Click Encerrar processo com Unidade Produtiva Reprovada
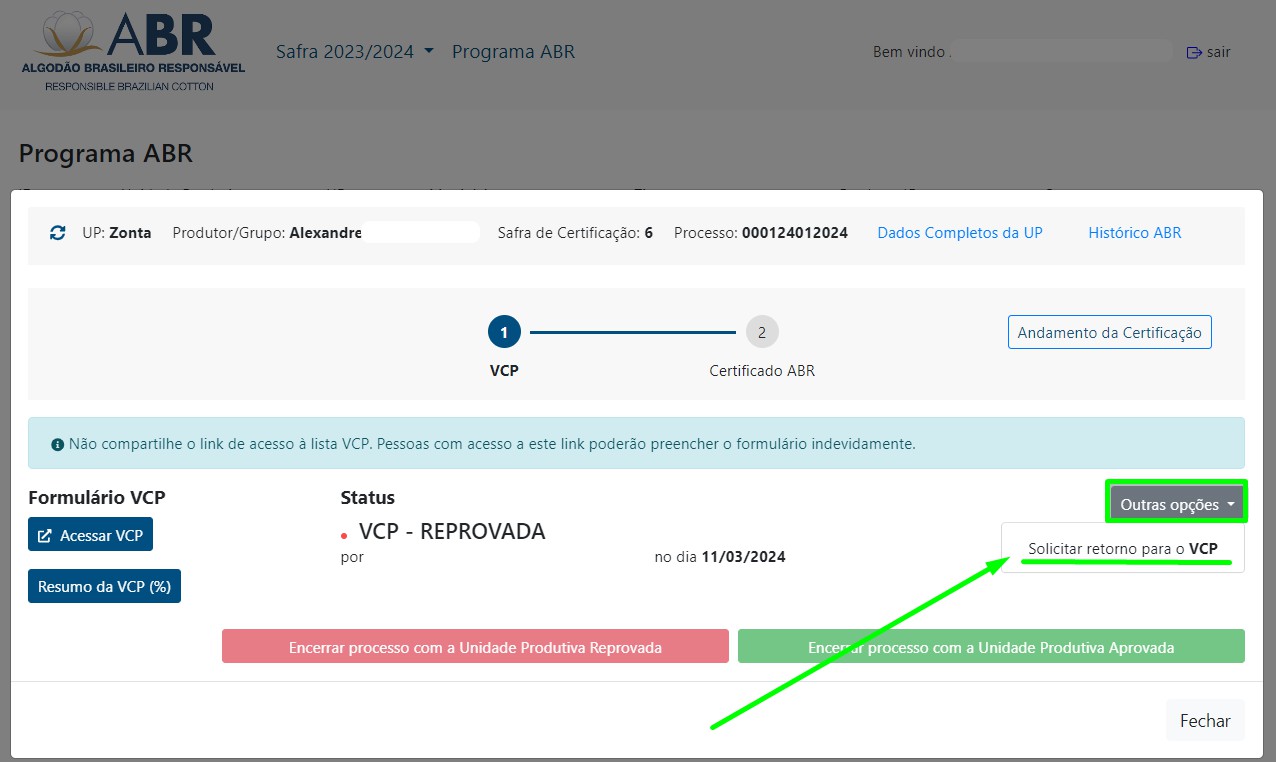1276x762 pixels. click(x=475, y=647)
